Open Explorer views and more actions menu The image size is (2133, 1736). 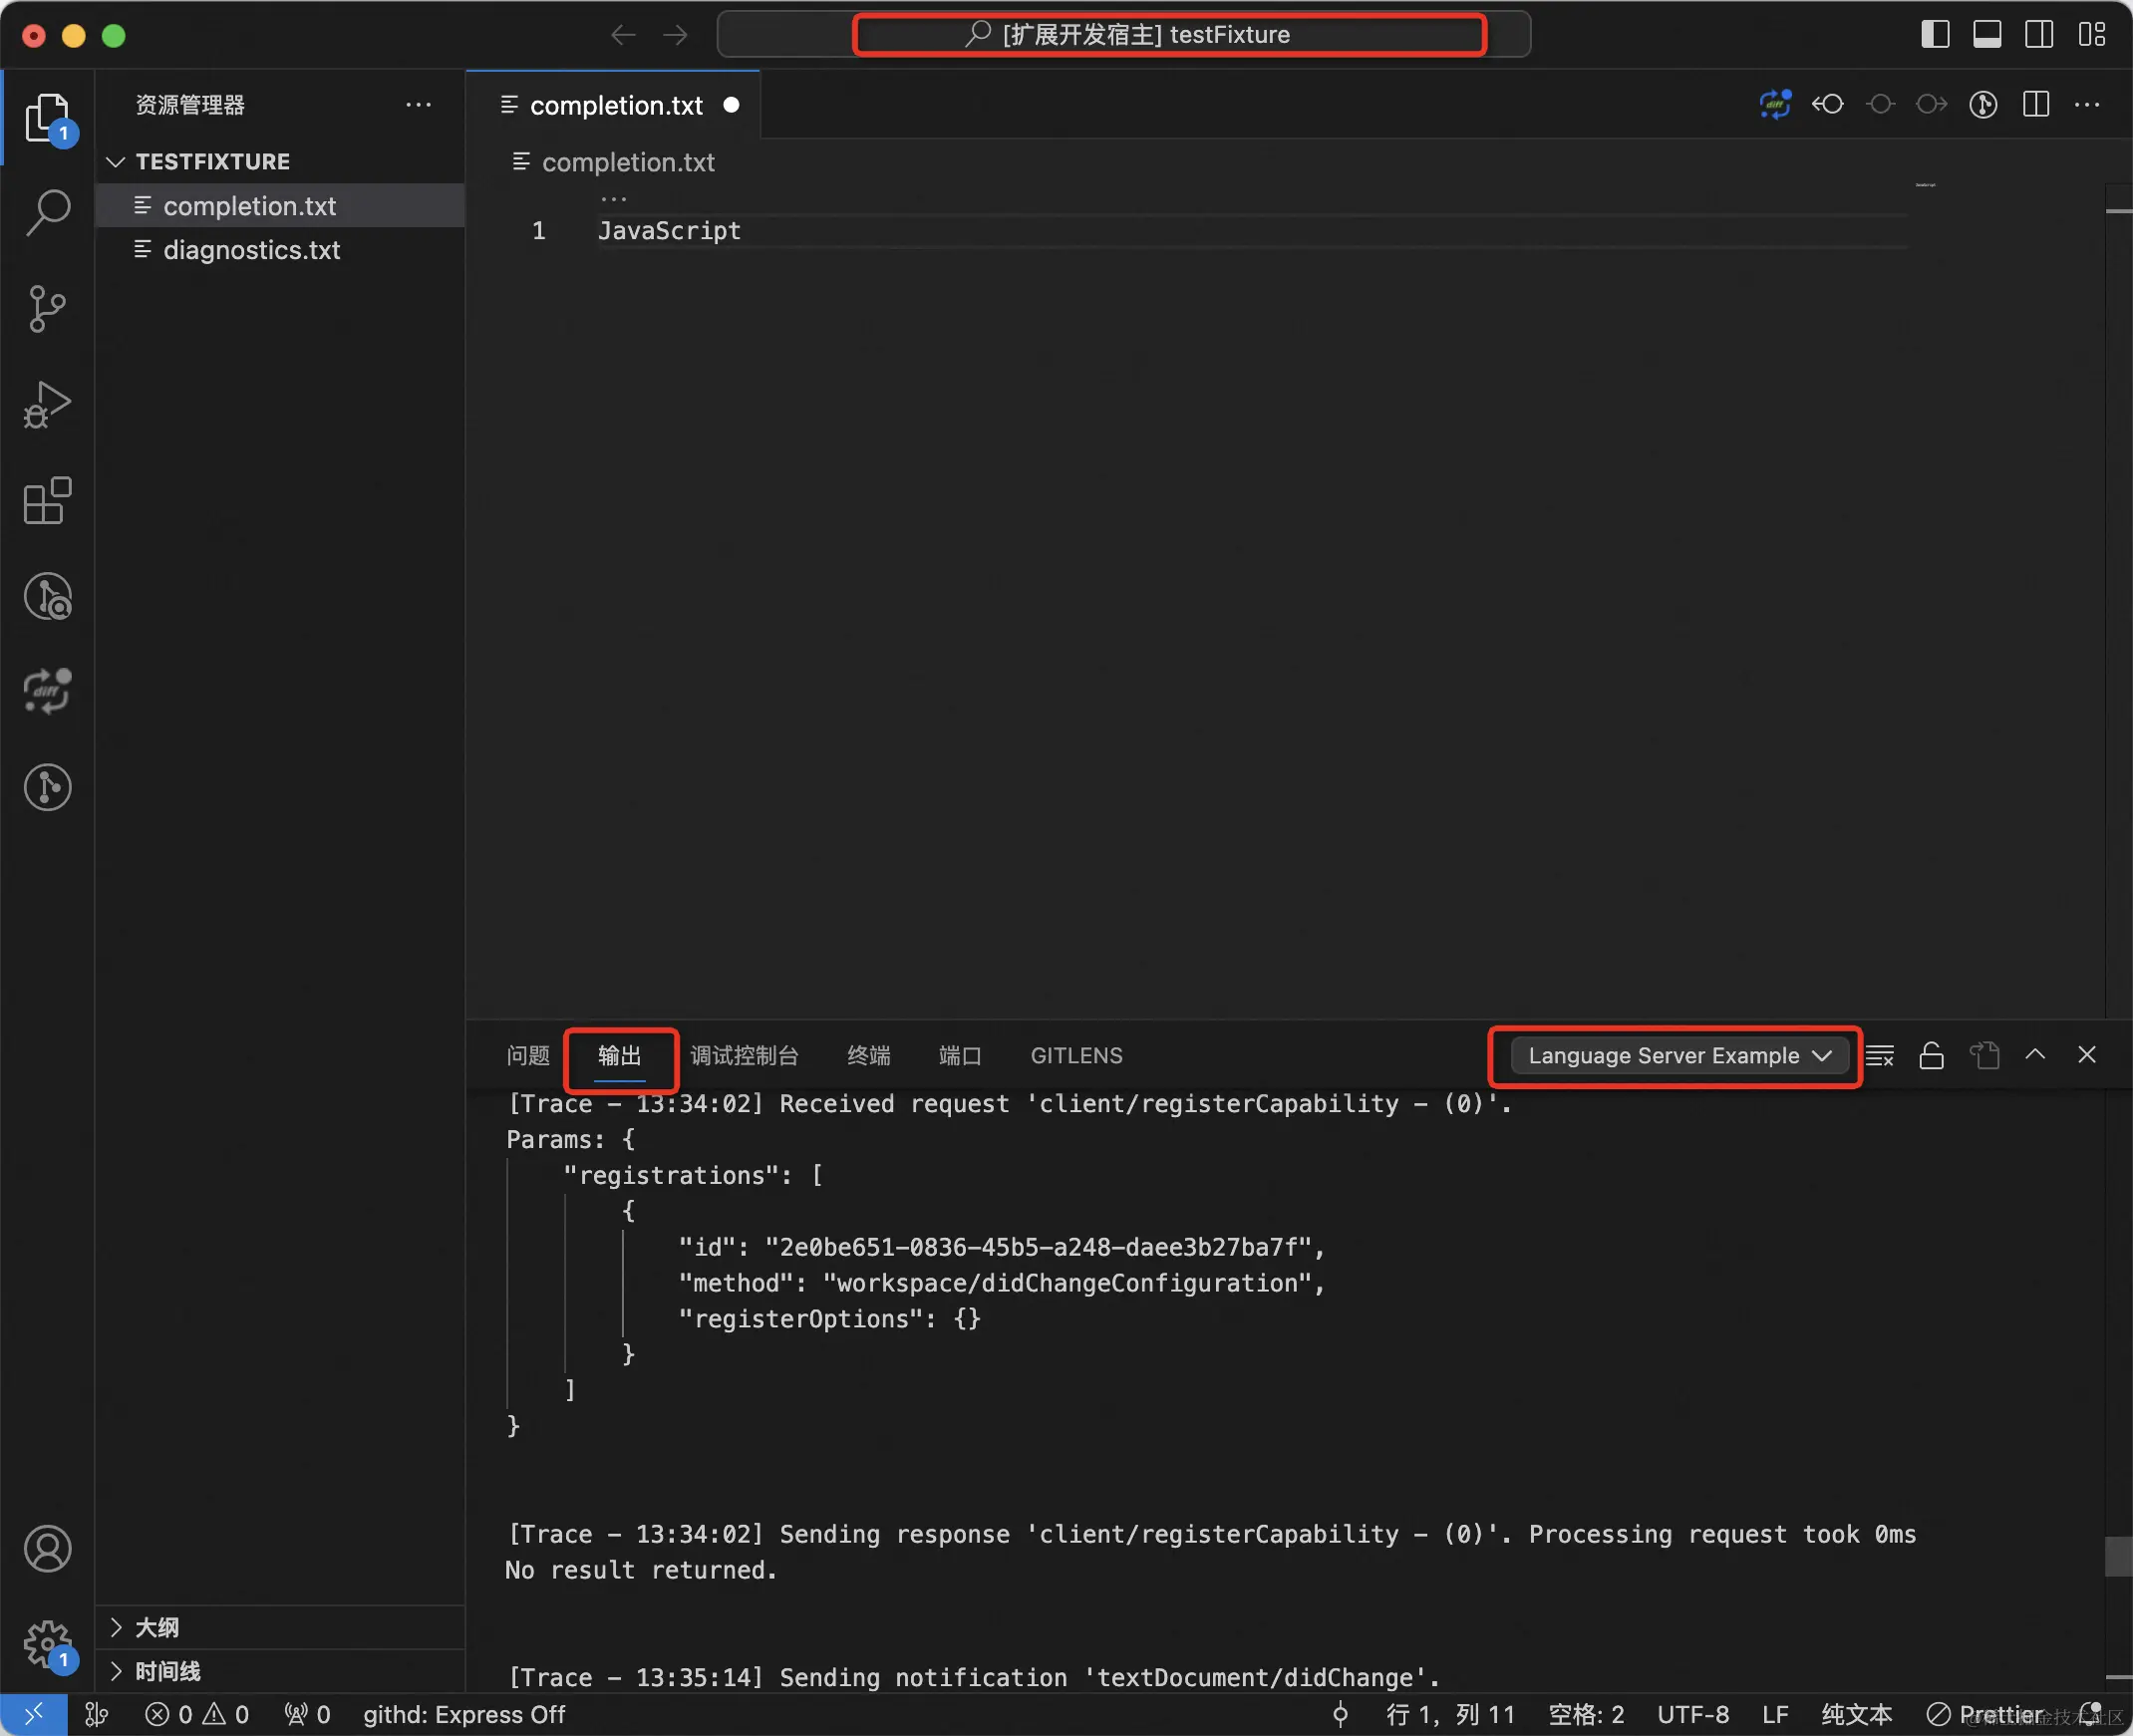[418, 105]
